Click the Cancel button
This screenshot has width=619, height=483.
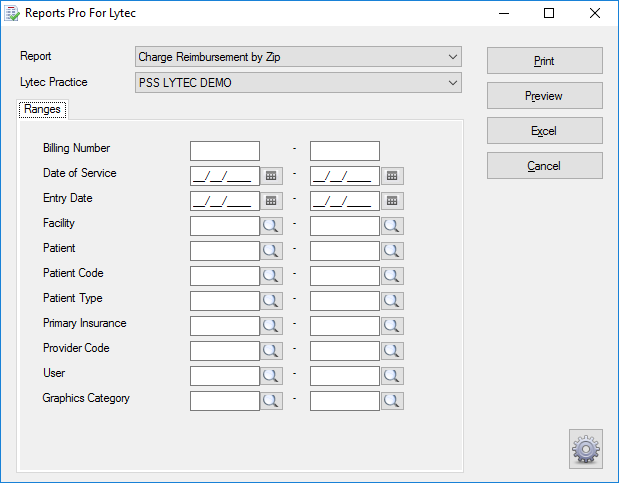[x=545, y=166]
